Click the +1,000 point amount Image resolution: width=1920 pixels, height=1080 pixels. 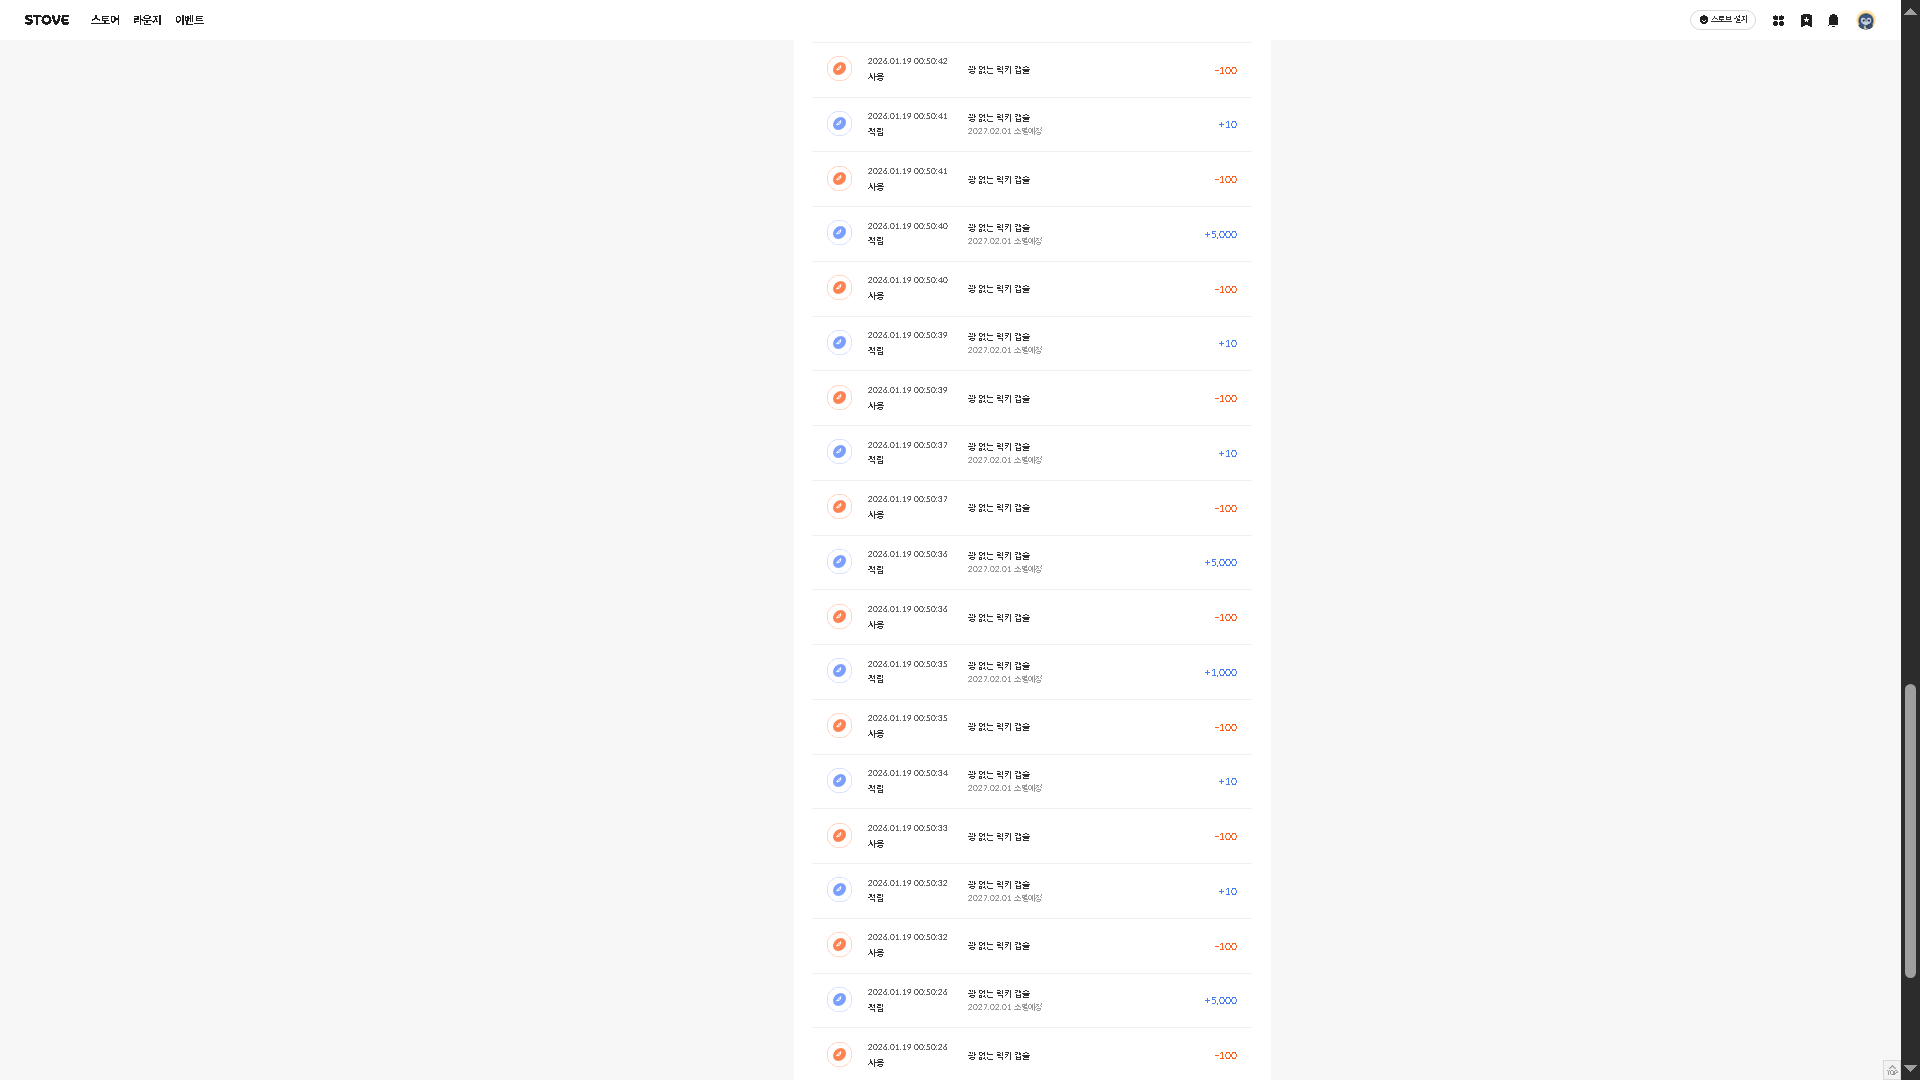coord(1220,673)
